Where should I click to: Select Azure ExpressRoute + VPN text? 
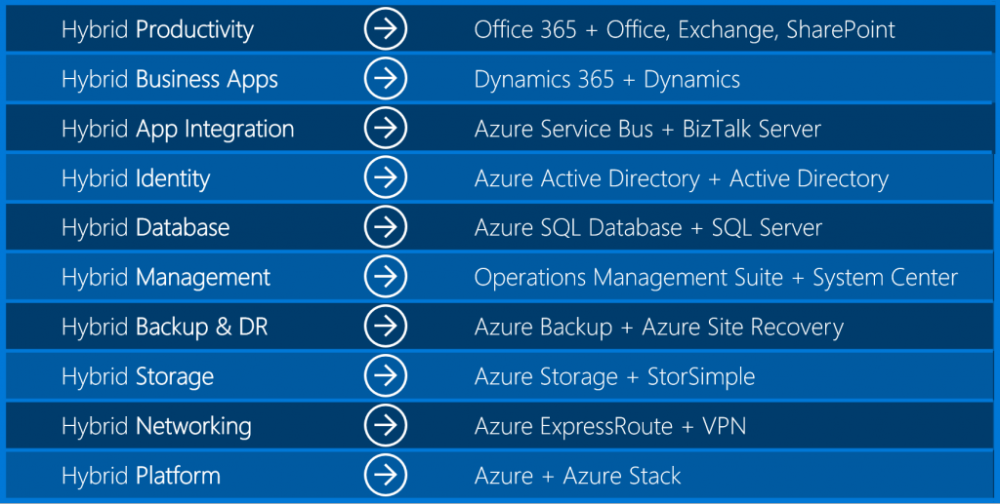[610, 427]
